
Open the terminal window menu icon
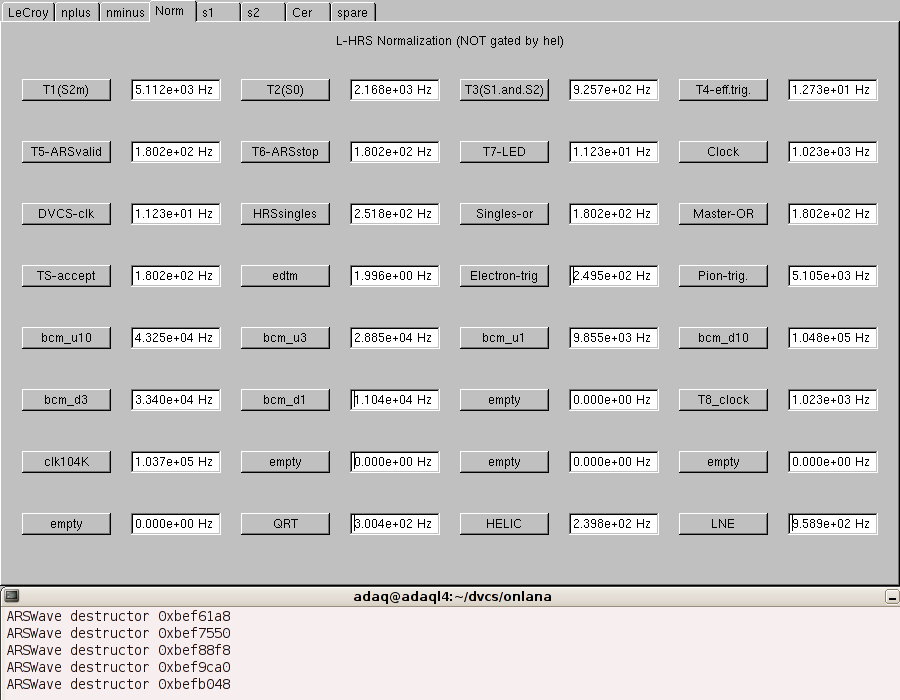coord(11,596)
